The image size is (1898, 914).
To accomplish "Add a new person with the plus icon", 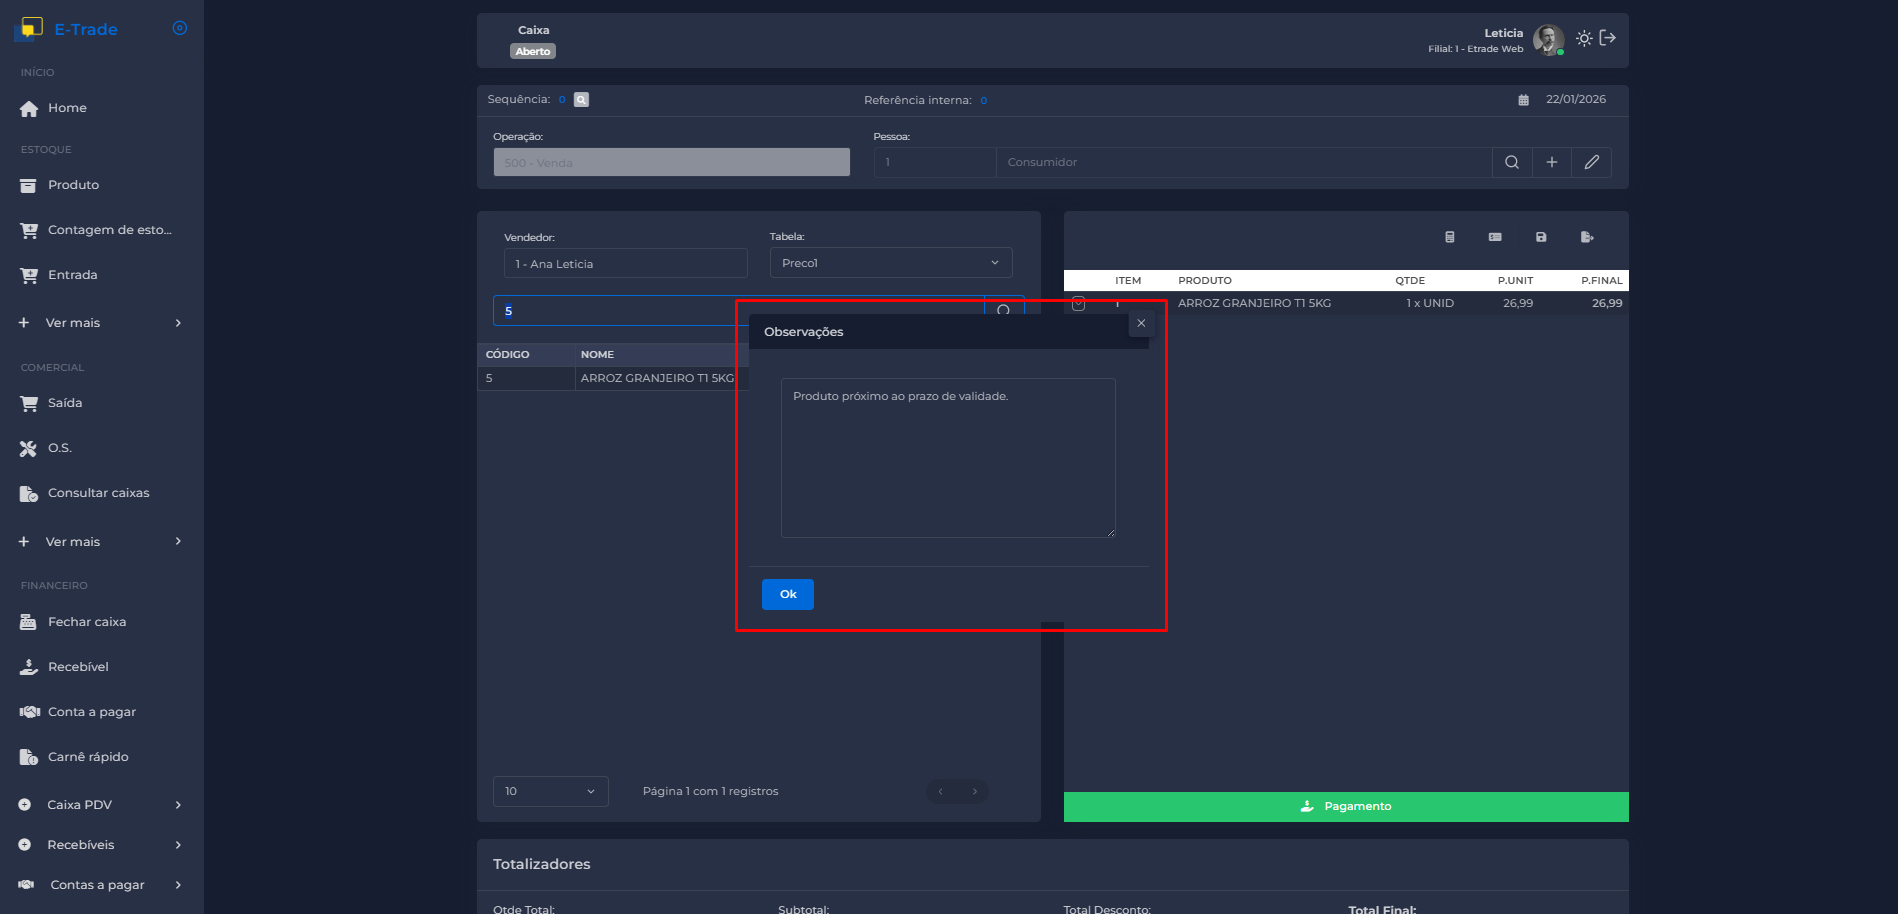I will (x=1551, y=162).
